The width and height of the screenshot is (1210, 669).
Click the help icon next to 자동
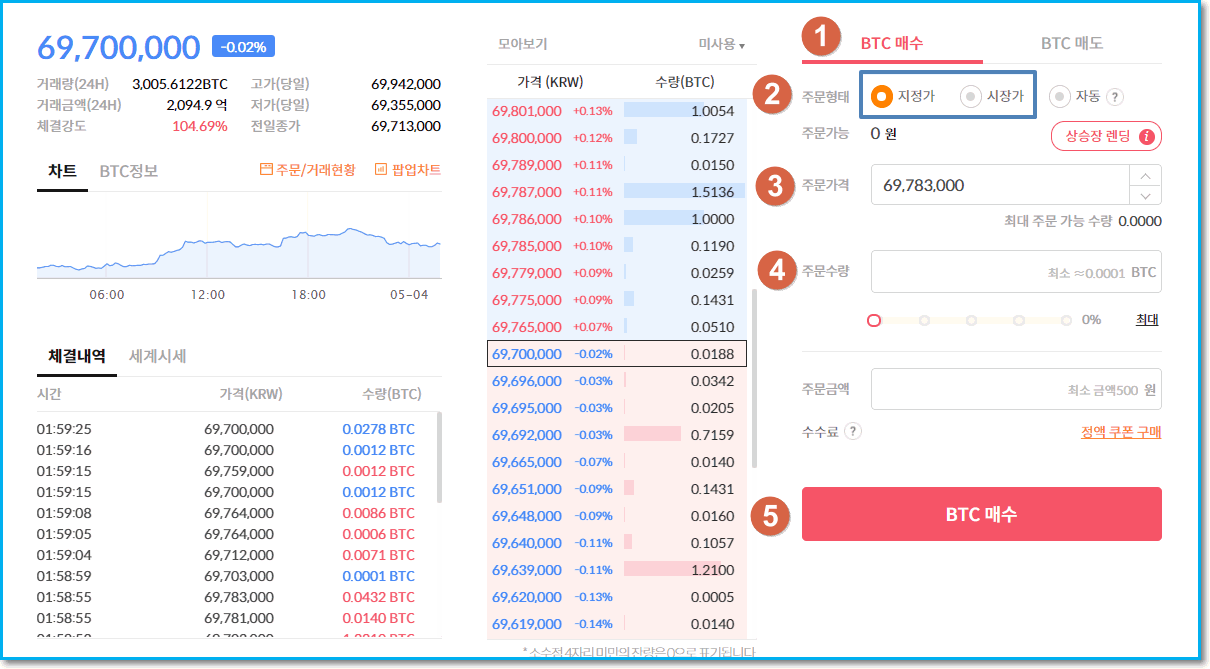[1115, 97]
